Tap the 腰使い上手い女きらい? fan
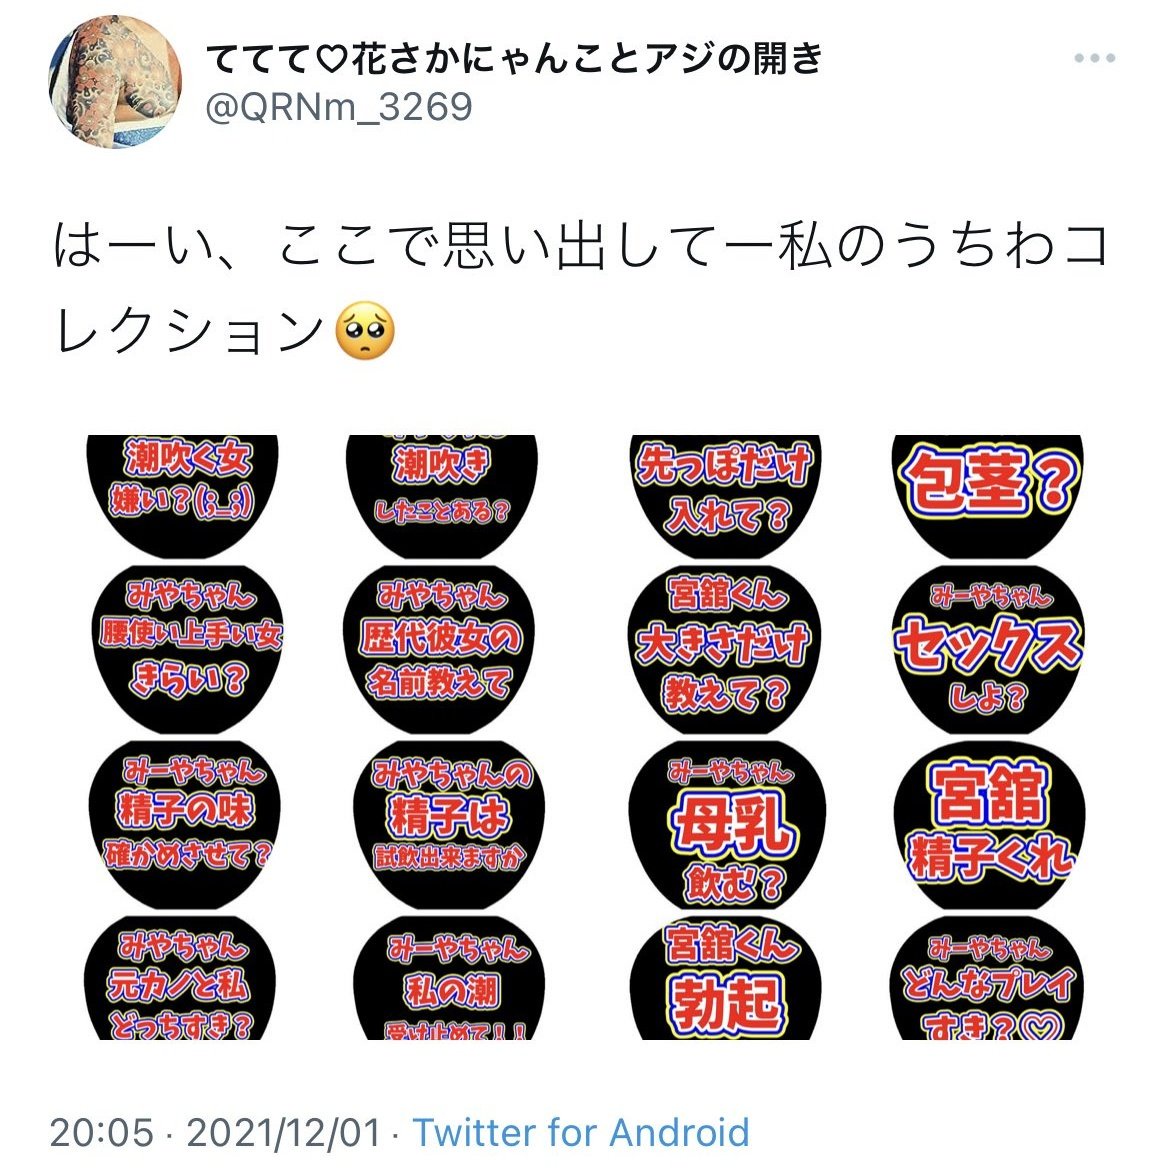This screenshot has height=1168, width=1168. click(188, 650)
